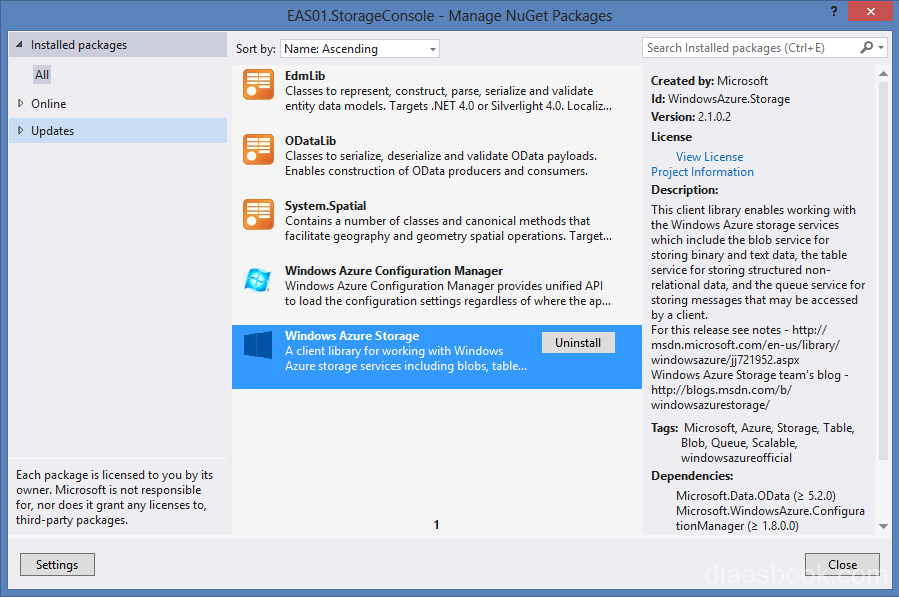Open the search options dropdown arrow
The width and height of the screenshot is (899, 597).
tap(881, 48)
